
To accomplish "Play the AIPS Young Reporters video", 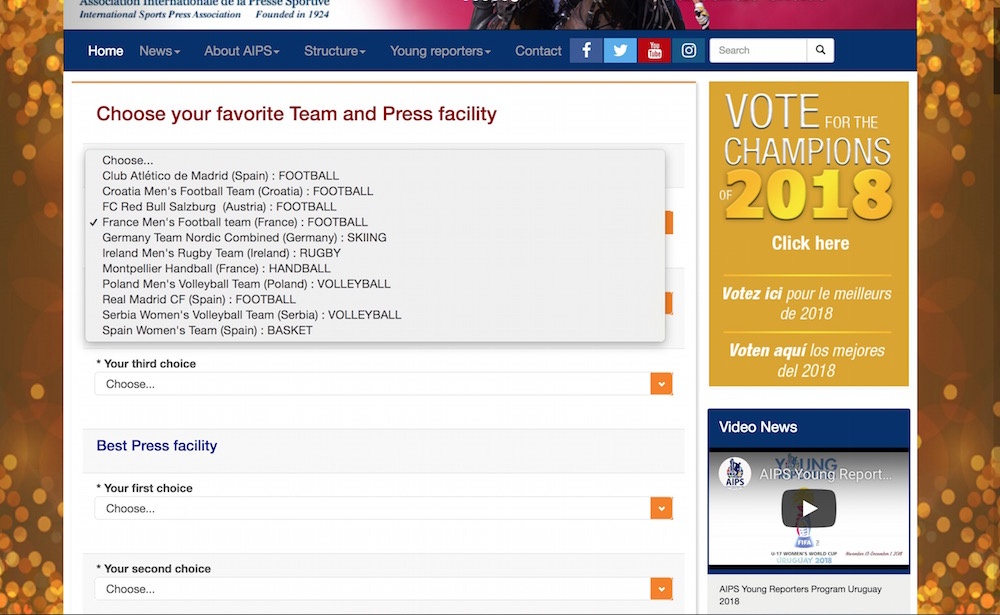I will (x=809, y=508).
